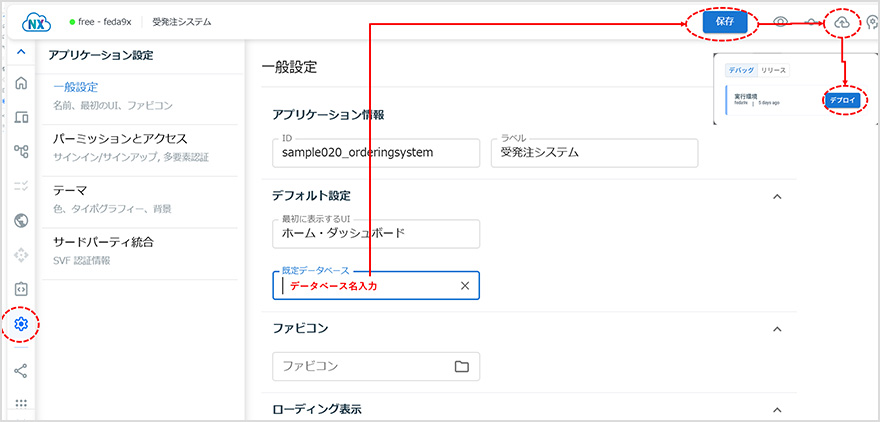
Task: Open the 最初に表示するUI field
Action: click(x=376, y=233)
